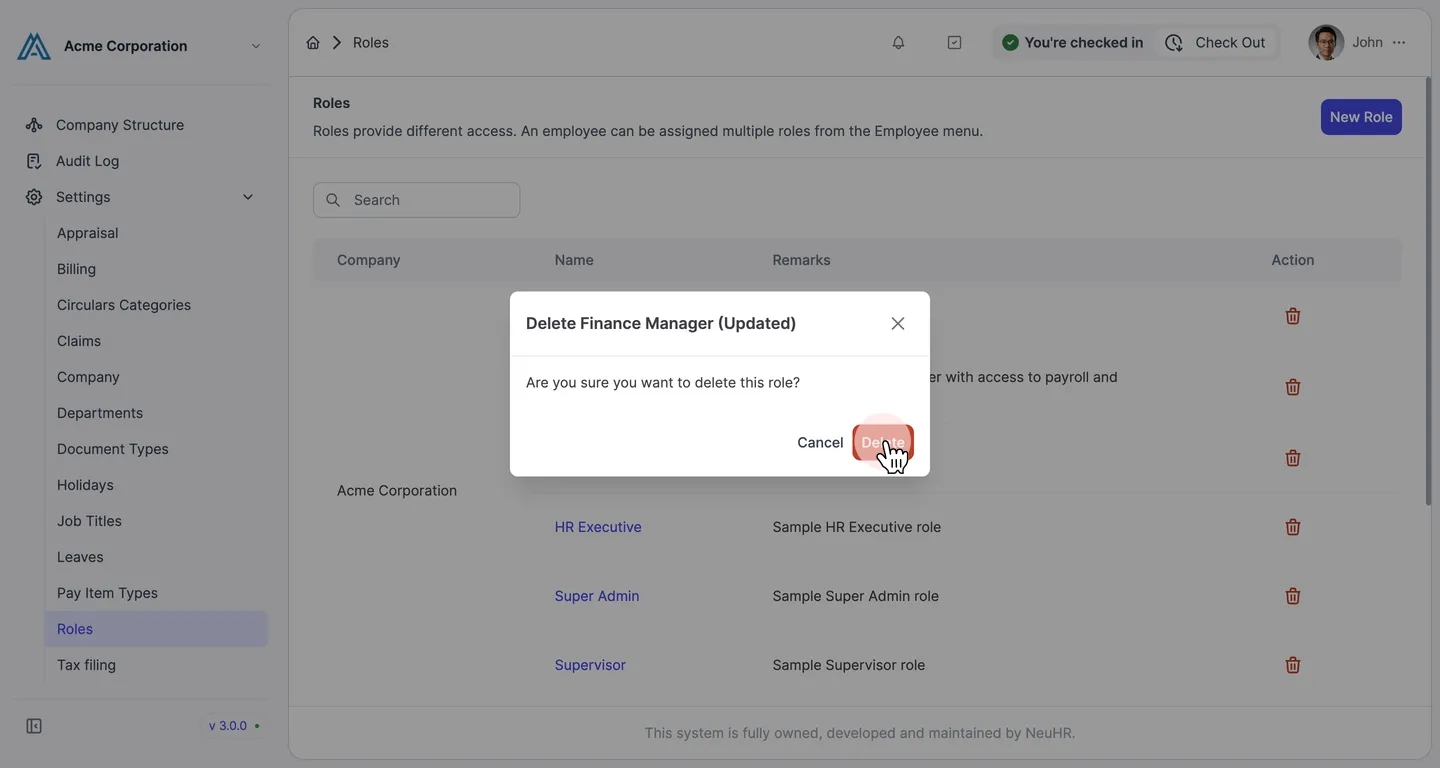1440x768 pixels.
Task: Delete the Super Admin role via trash icon
Action: 1293,596
